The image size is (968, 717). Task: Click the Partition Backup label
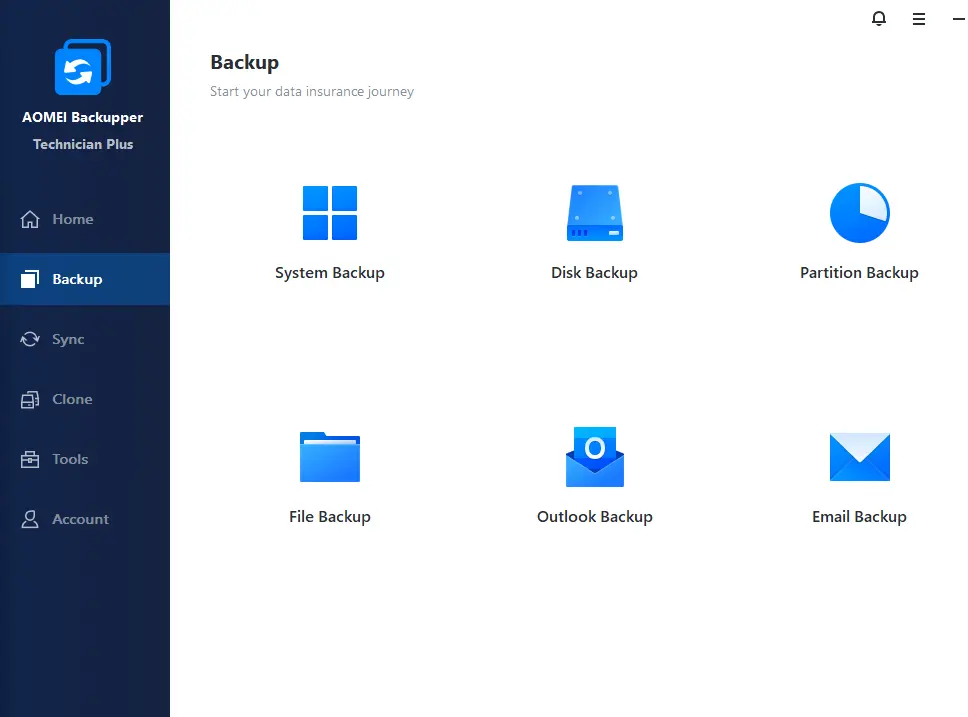click(x=859, y=273)
